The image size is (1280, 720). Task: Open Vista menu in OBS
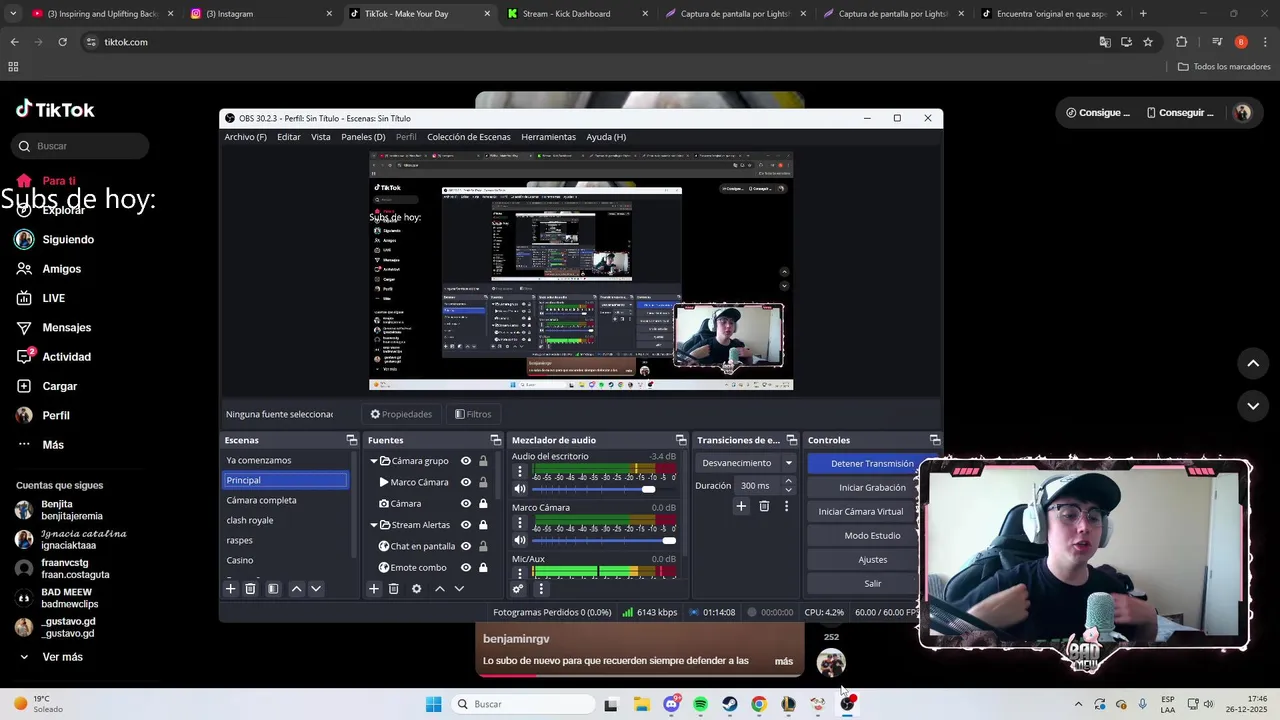click(320, 137)
